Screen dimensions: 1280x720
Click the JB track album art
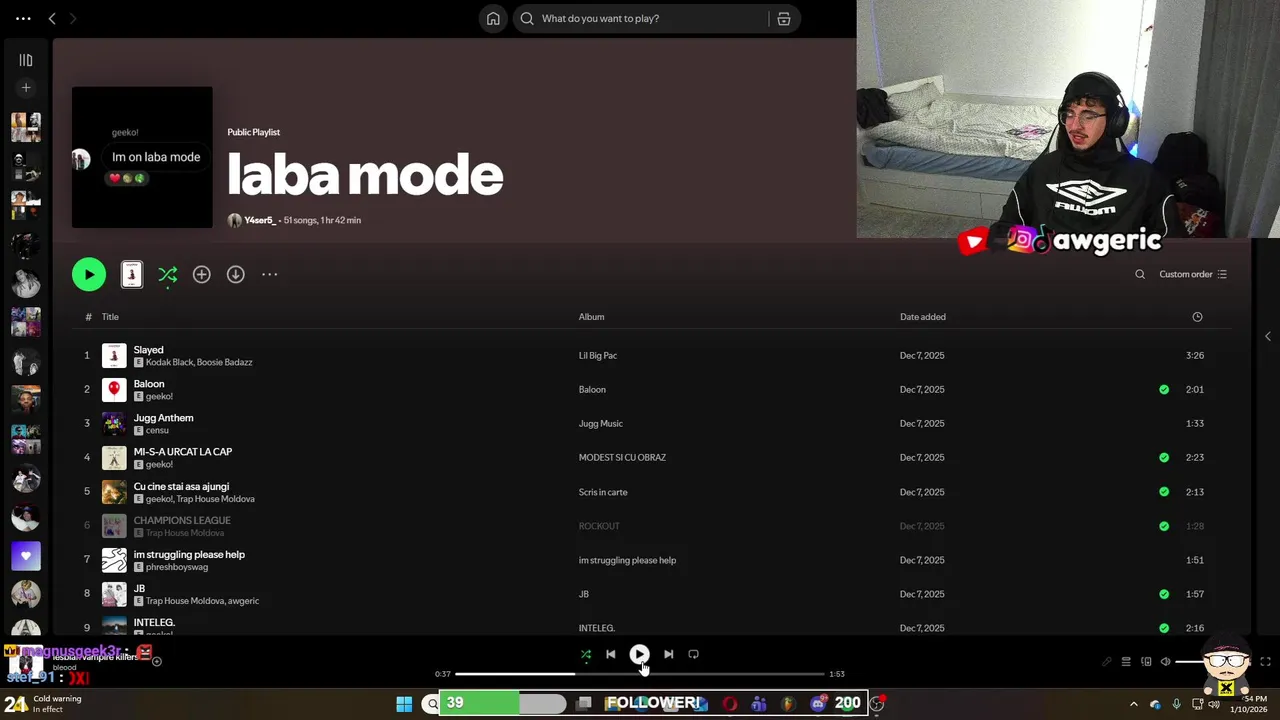pyautogui.click(x=114, y=594)
